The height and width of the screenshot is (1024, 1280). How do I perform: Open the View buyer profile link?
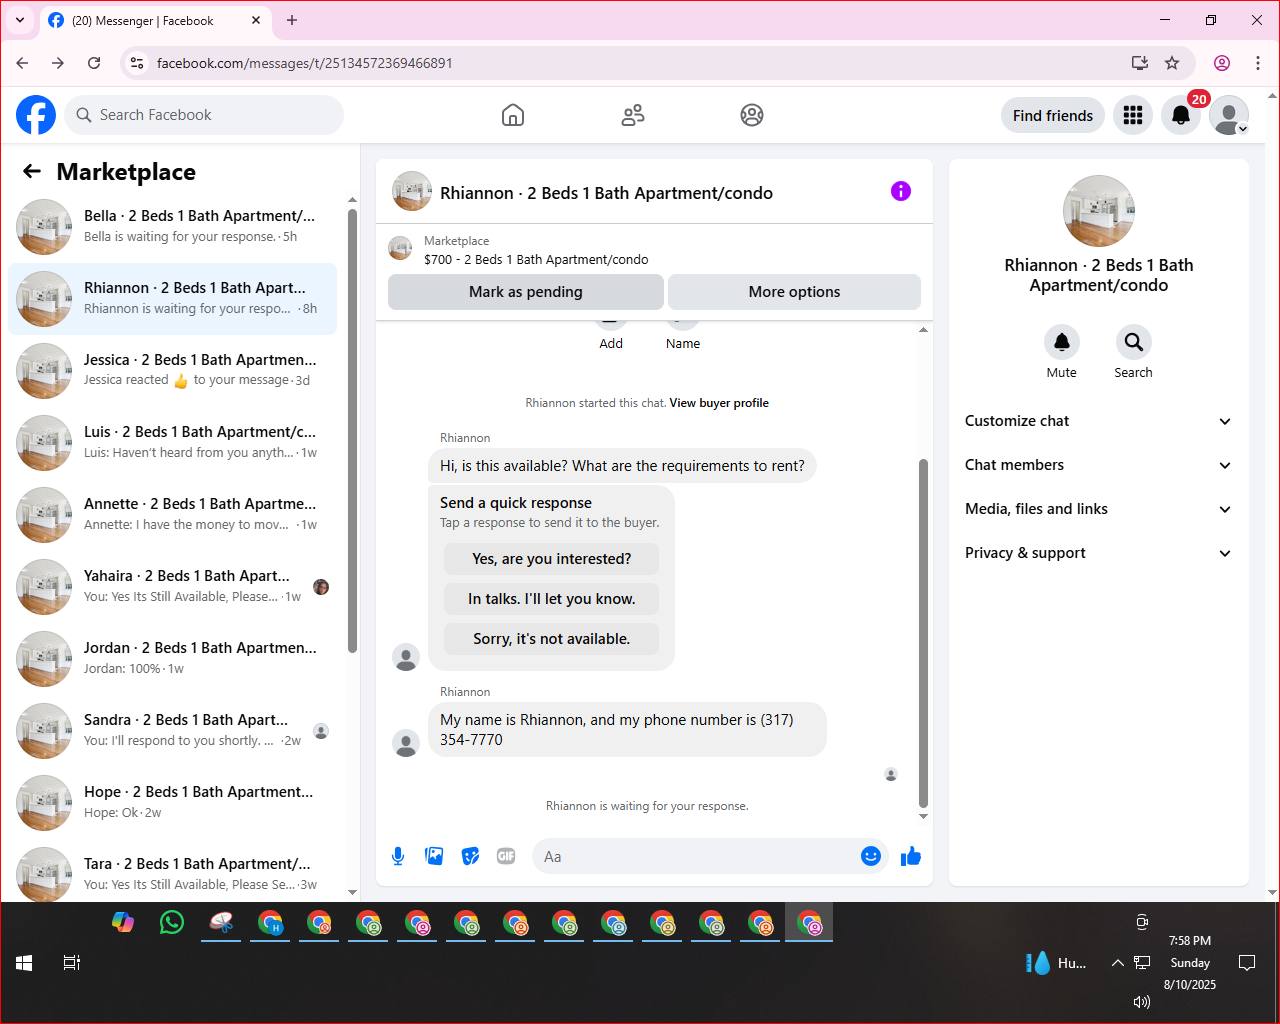pos(719,403)
